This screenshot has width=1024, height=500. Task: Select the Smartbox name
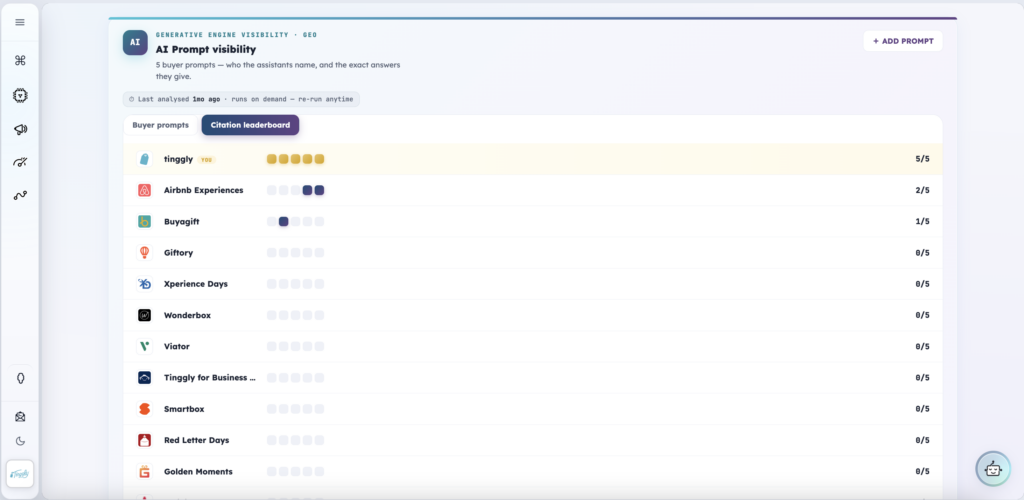pyautogui.click(x=184, y=409)
